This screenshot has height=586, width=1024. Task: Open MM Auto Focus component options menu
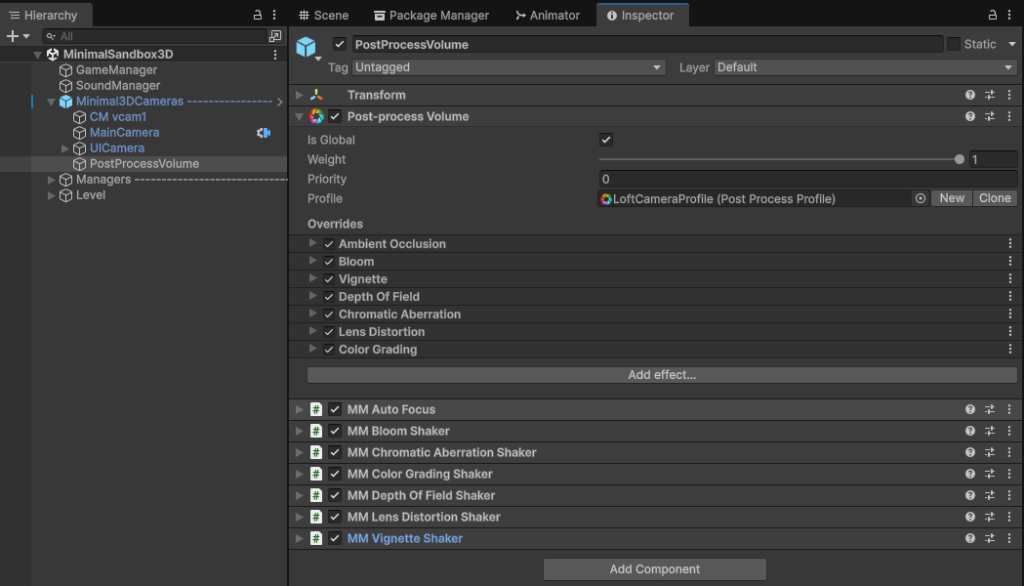tap(1009, 410)
